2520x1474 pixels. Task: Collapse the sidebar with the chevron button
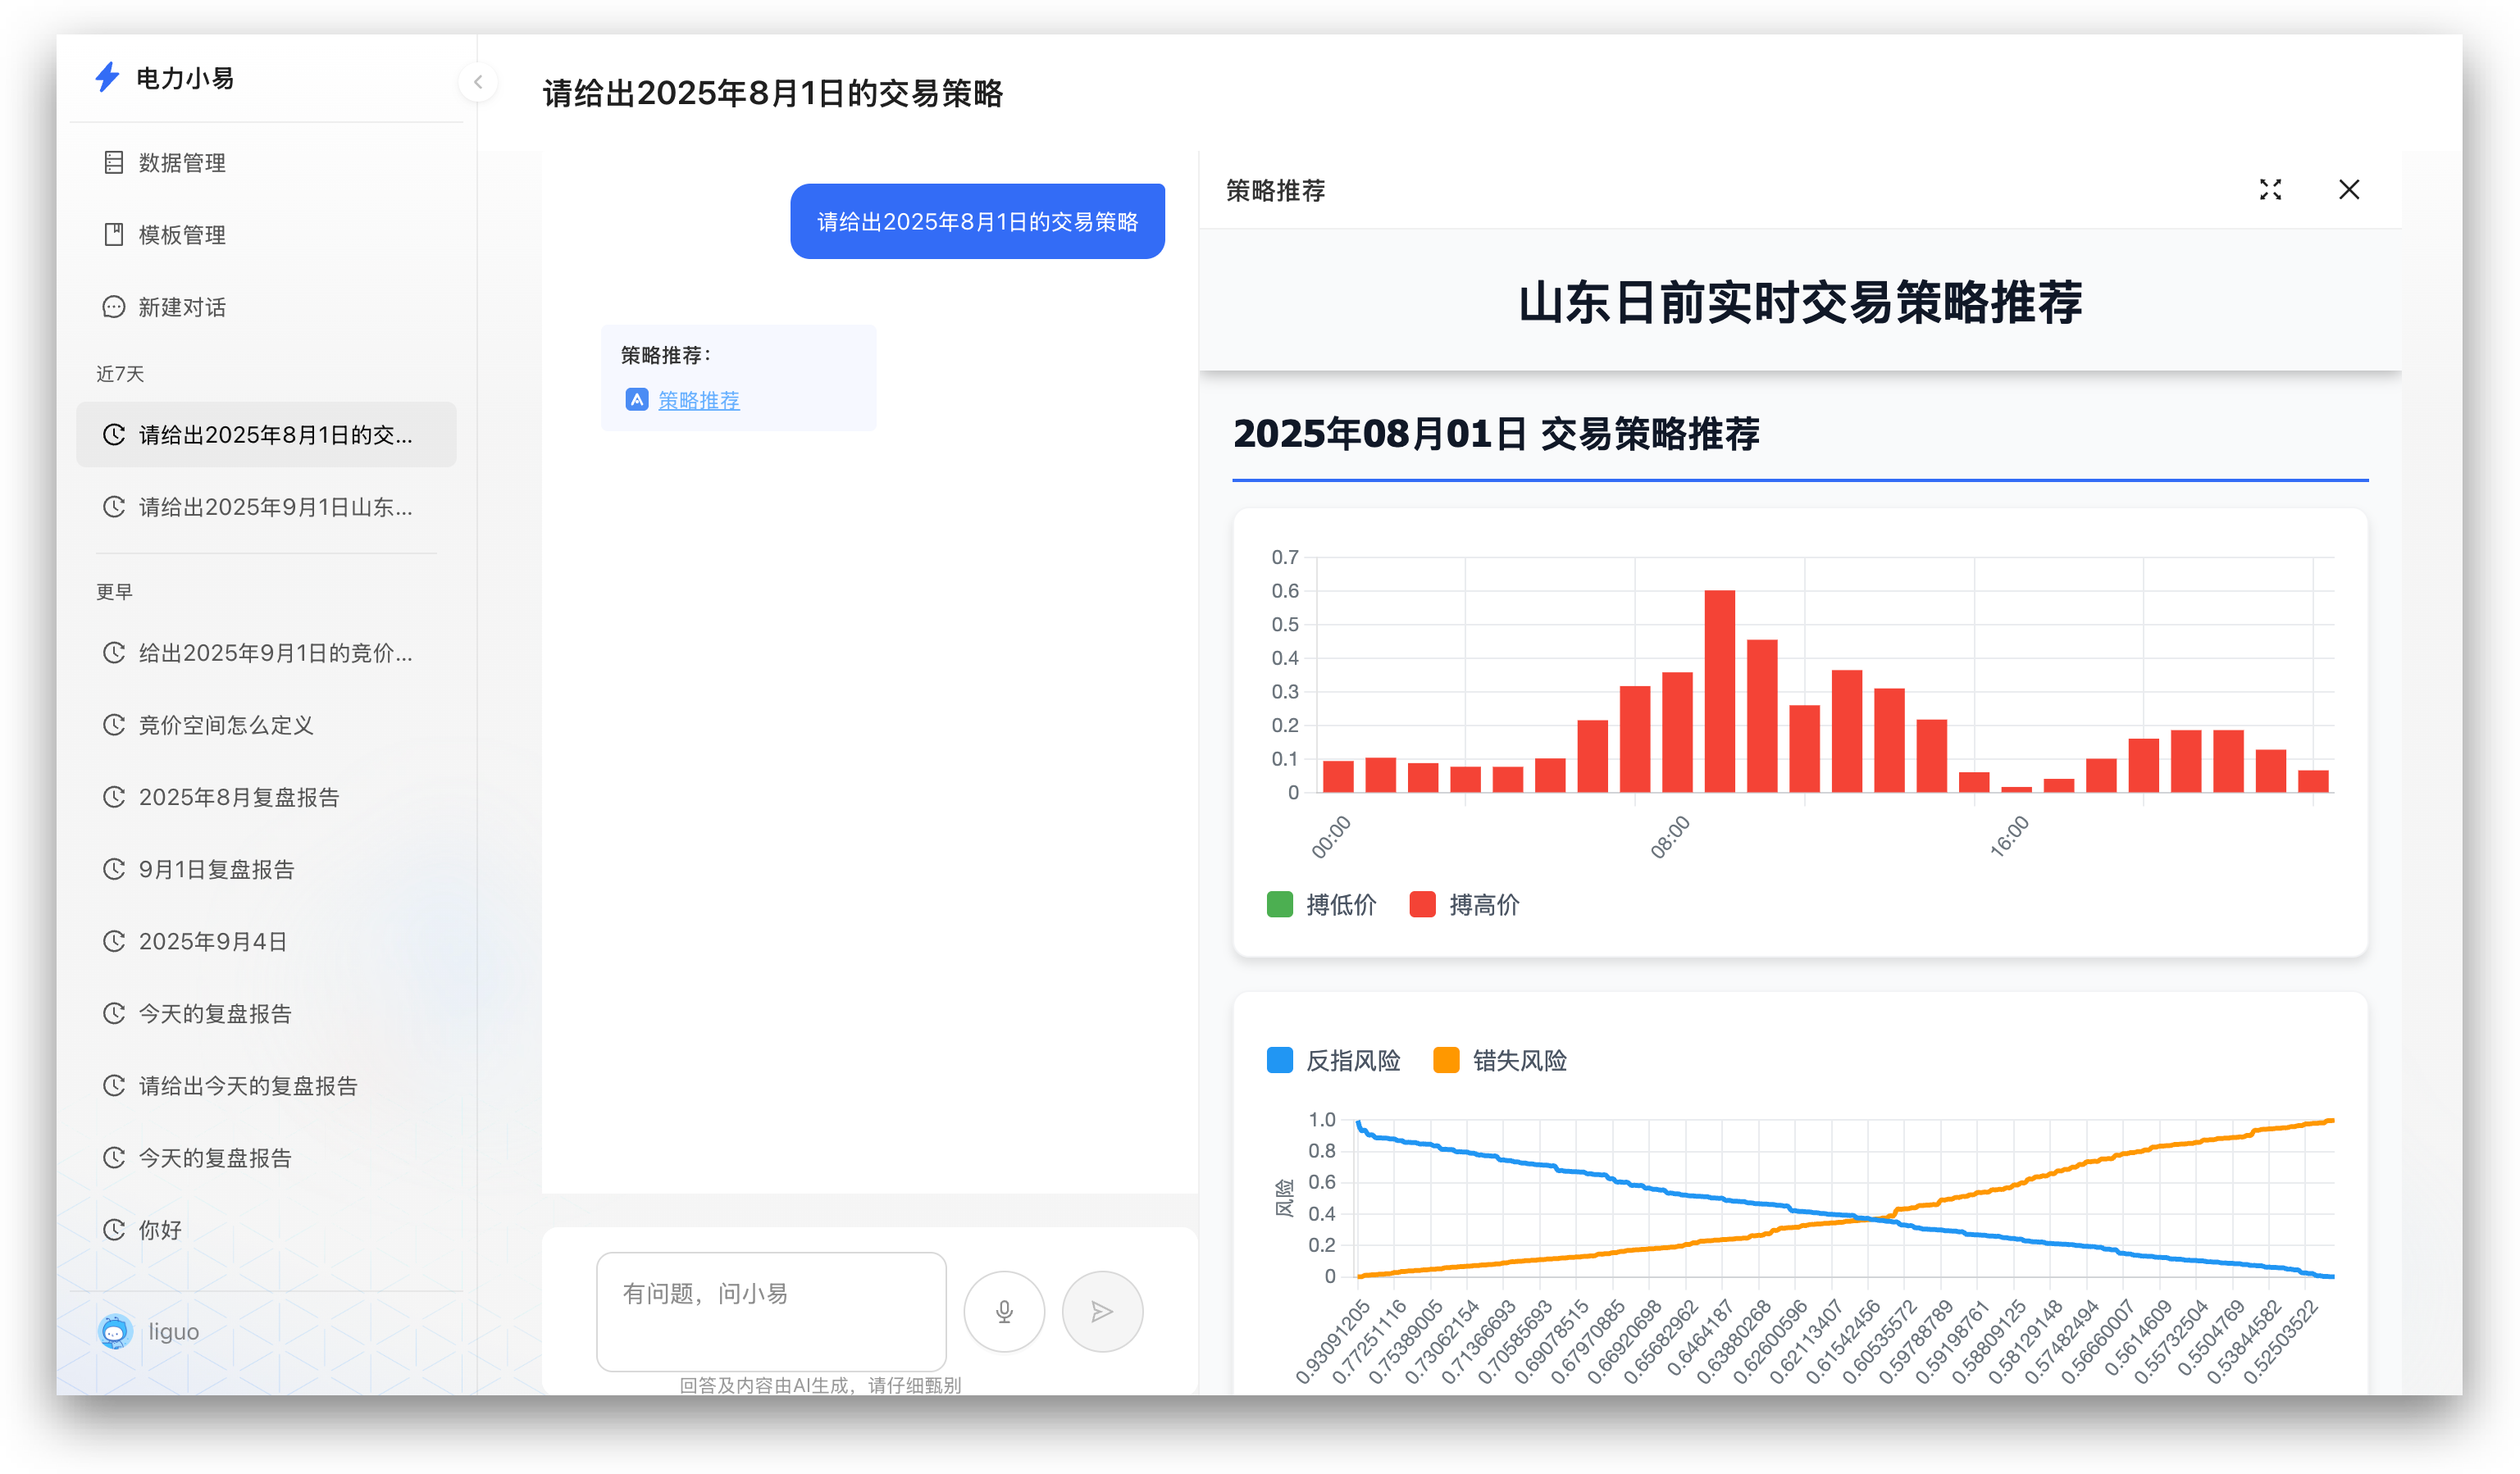(x=478, y=82)
